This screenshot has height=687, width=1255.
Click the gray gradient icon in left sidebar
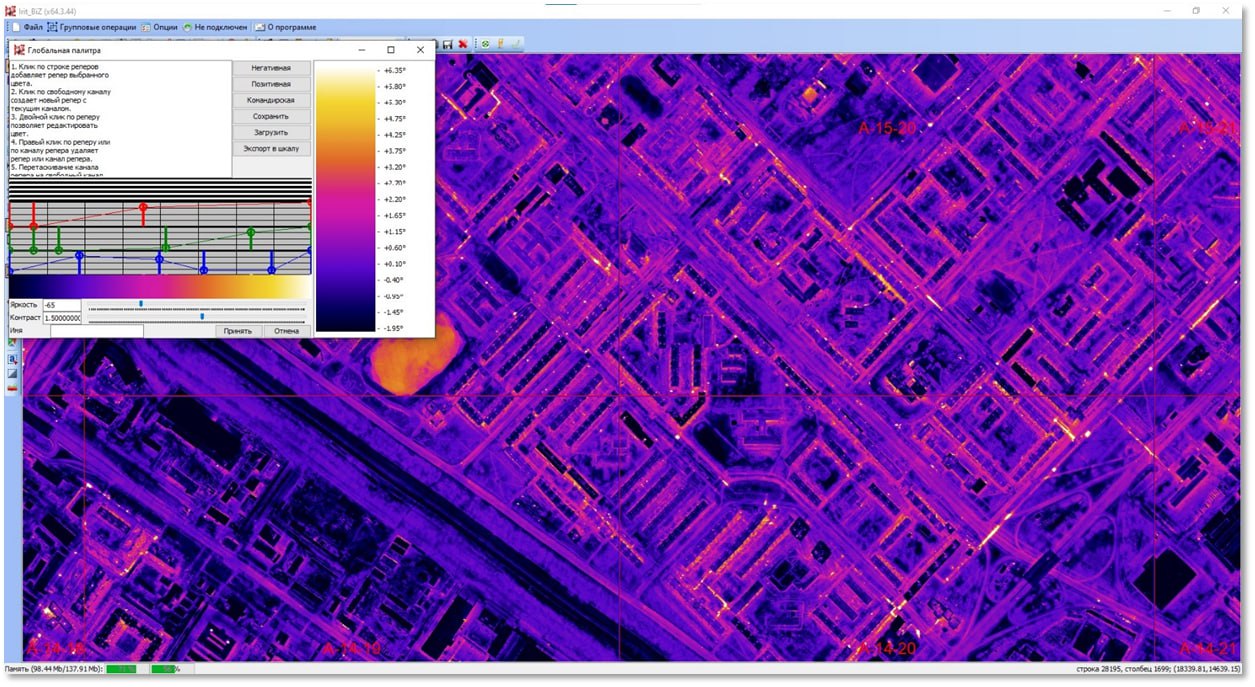coord(12,373)
